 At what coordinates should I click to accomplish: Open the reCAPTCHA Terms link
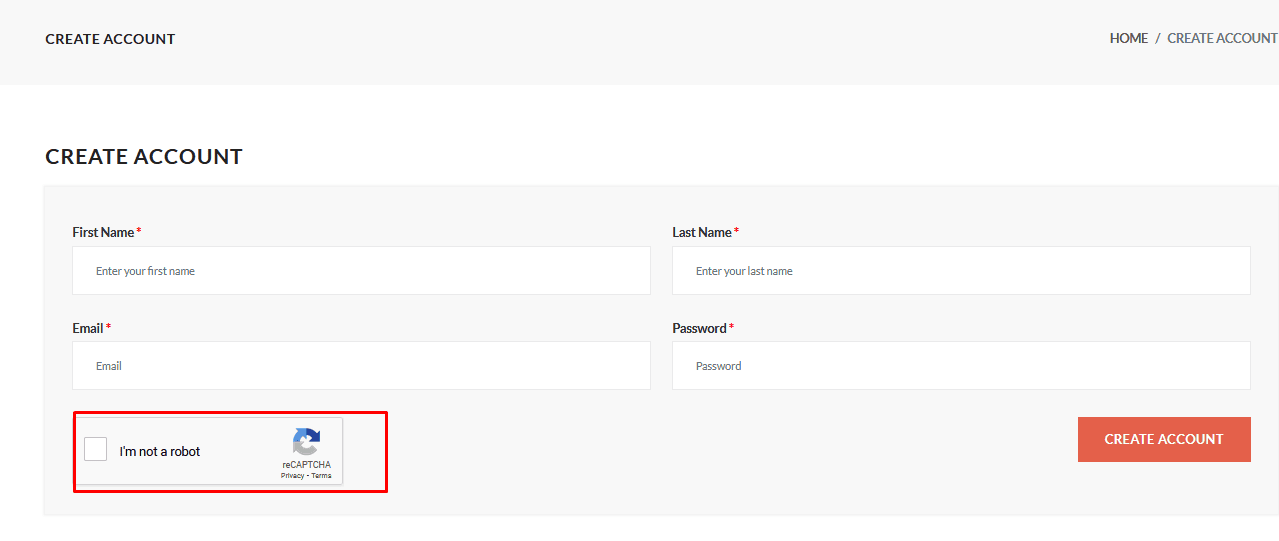click(321, 476)
